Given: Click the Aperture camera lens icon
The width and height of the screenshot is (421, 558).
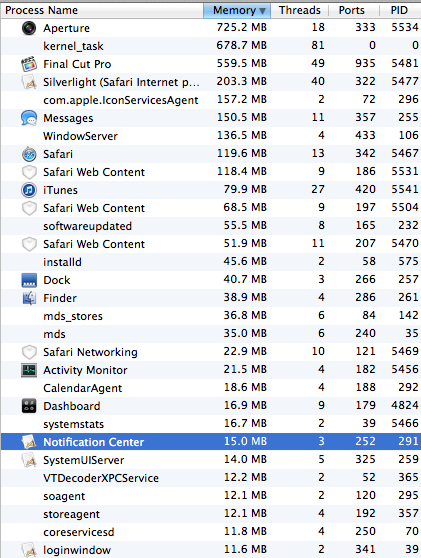Looking at the screenshot, I should coord(29,28).
